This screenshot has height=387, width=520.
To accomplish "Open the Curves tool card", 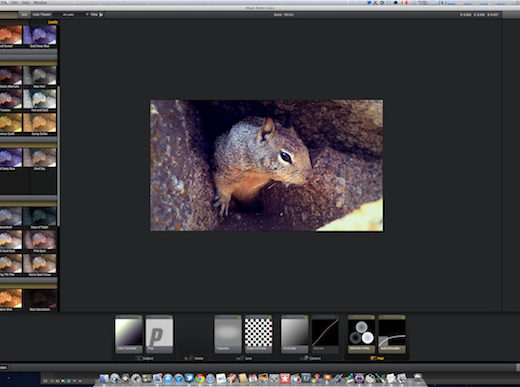I will click(325, 334).
